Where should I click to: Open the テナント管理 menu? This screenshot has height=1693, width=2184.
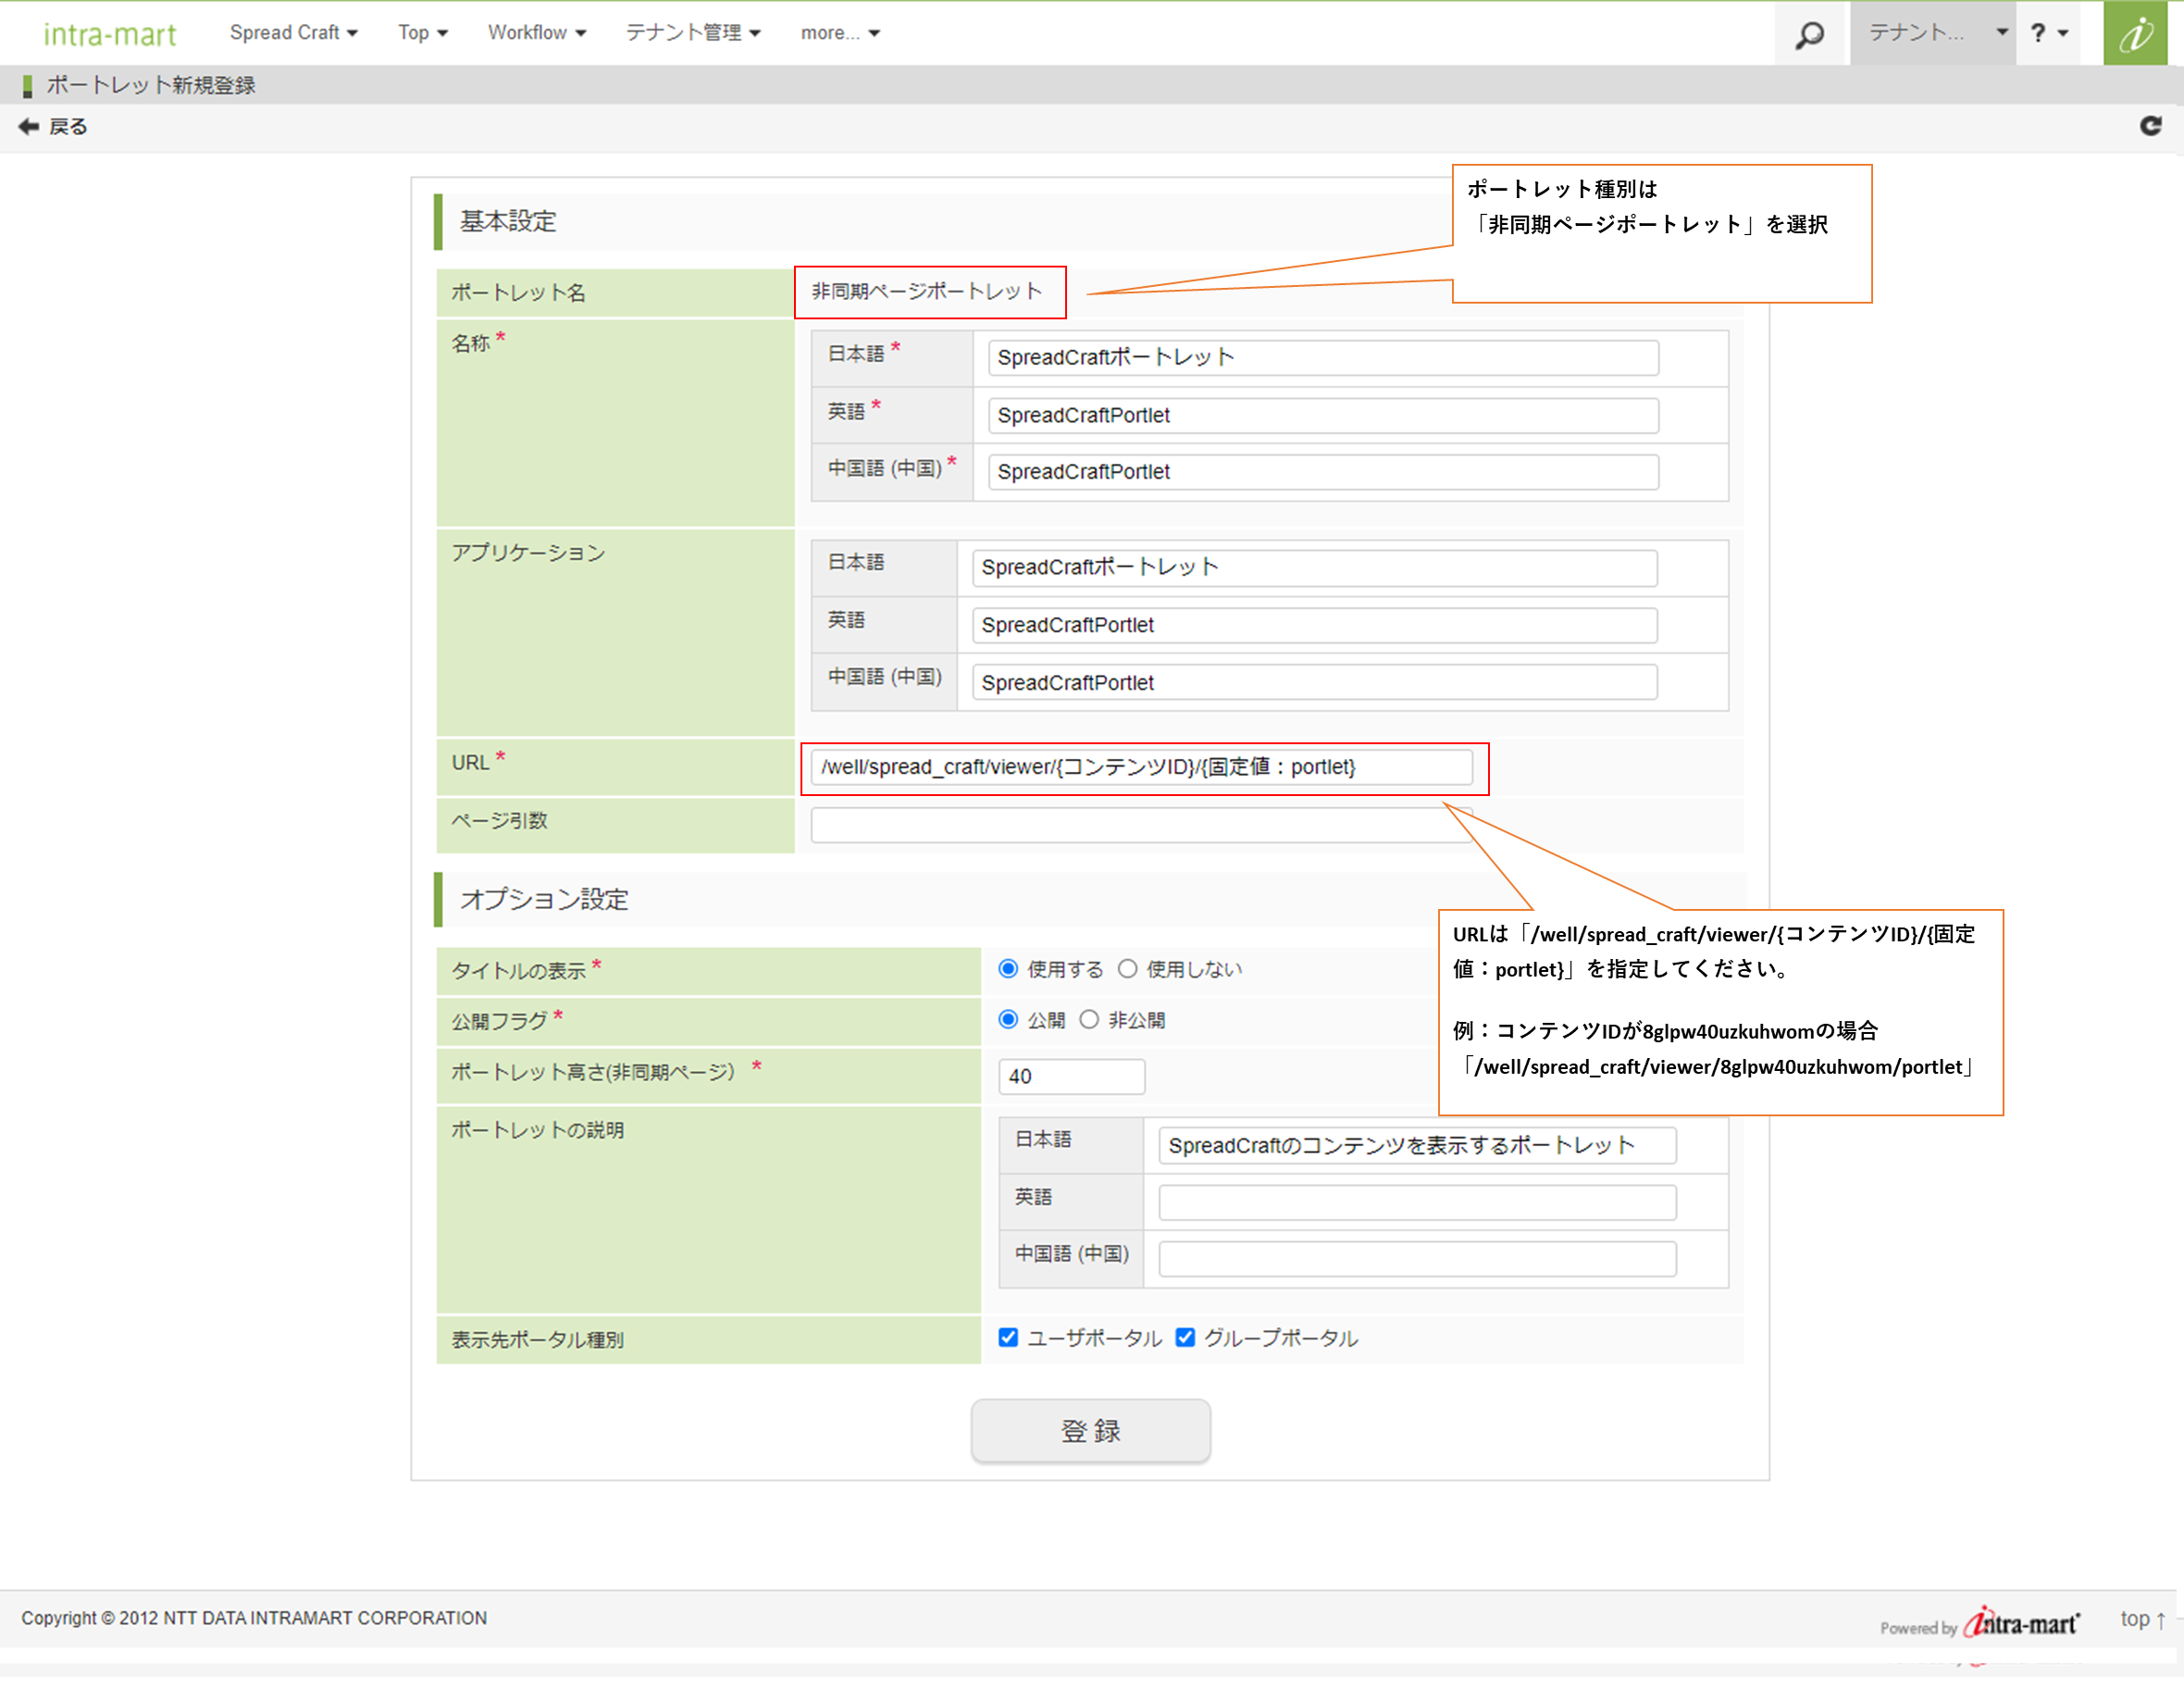(x=693, y=33)
